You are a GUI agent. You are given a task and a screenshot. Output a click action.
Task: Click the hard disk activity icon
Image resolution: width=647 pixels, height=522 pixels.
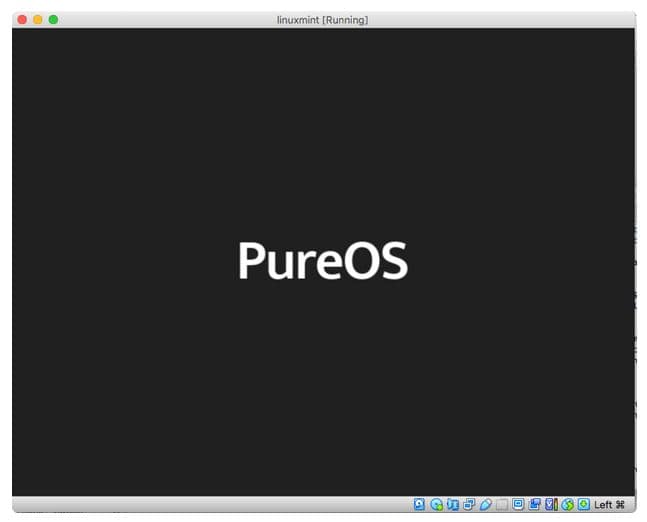(419, 504)
